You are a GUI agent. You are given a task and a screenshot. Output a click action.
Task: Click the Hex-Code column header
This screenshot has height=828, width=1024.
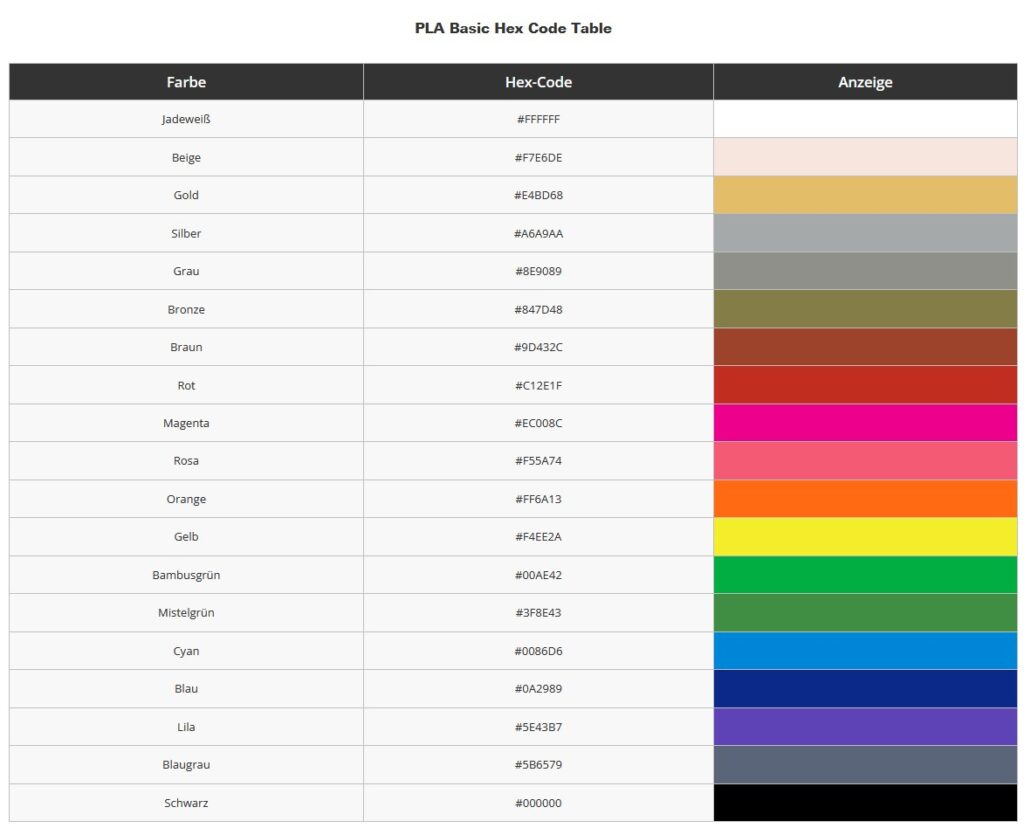point(538,82)
